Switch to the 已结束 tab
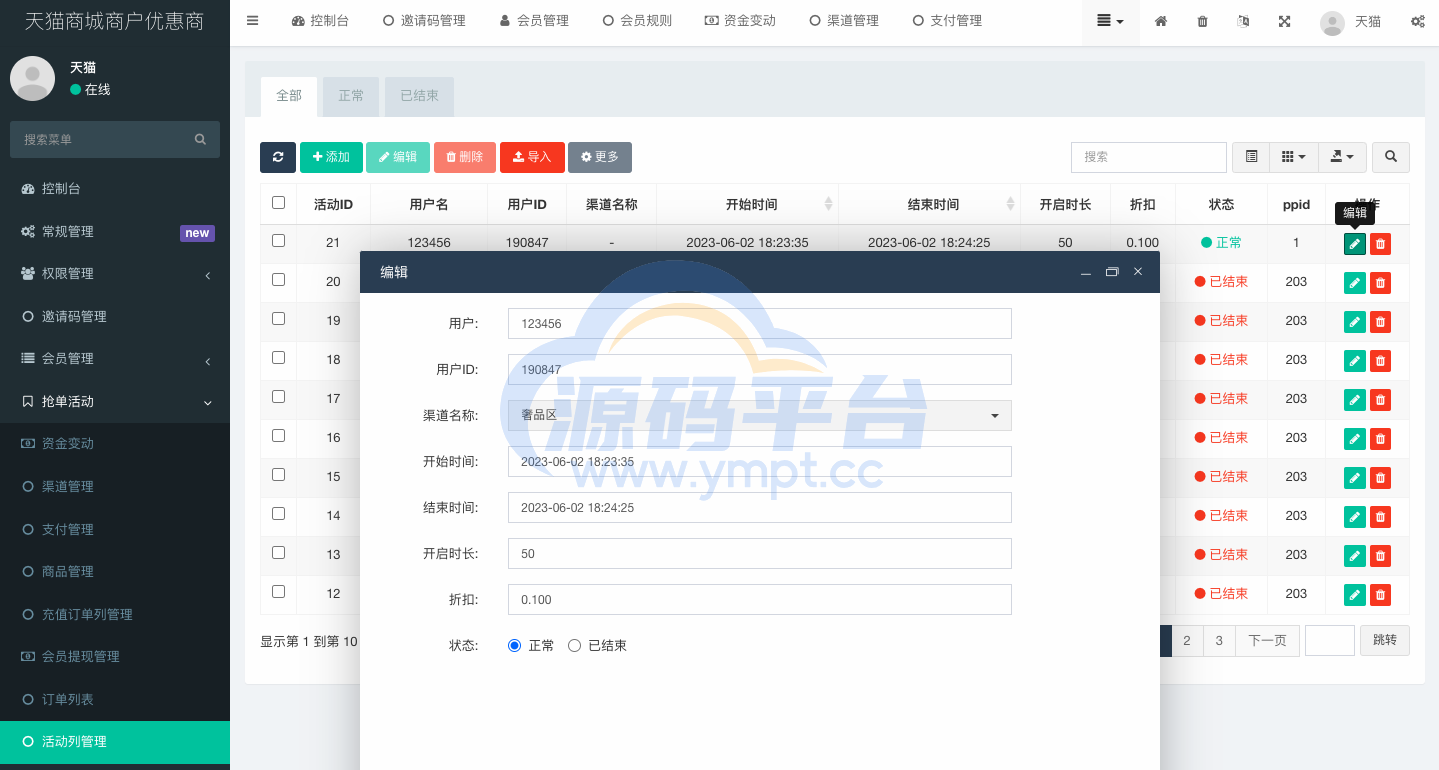 coord(419,96)
